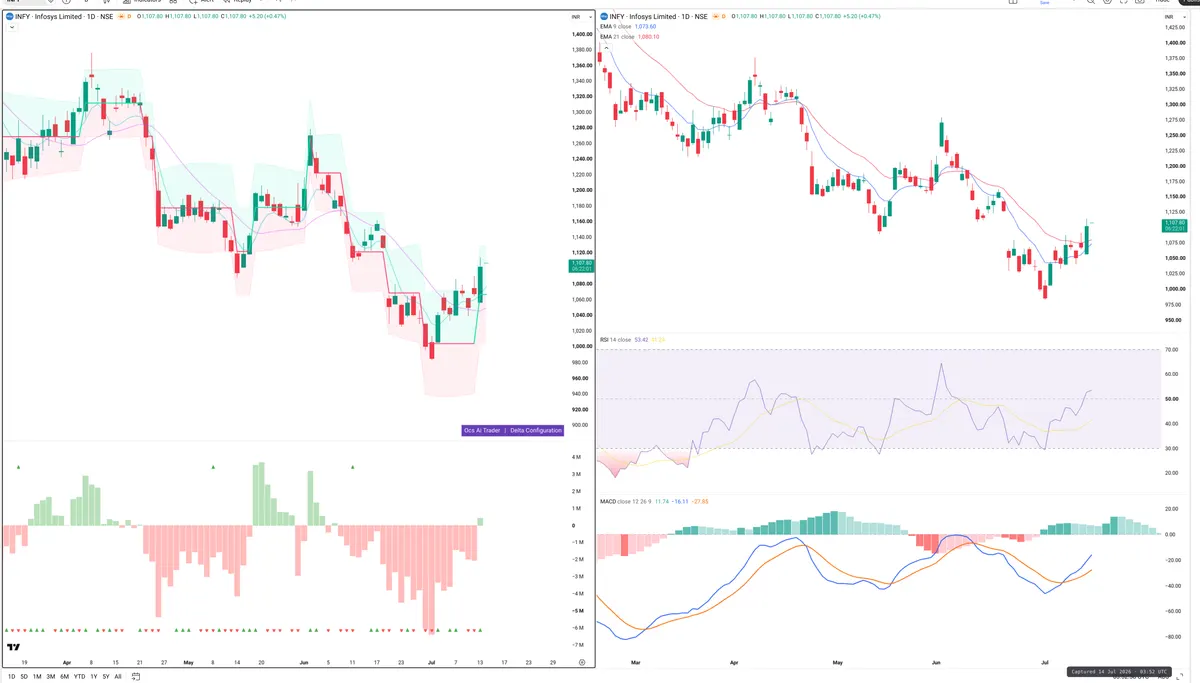This screenshot has width=1200, height=683.
Task: Select the 1D date range
Action: click(12, 676)
